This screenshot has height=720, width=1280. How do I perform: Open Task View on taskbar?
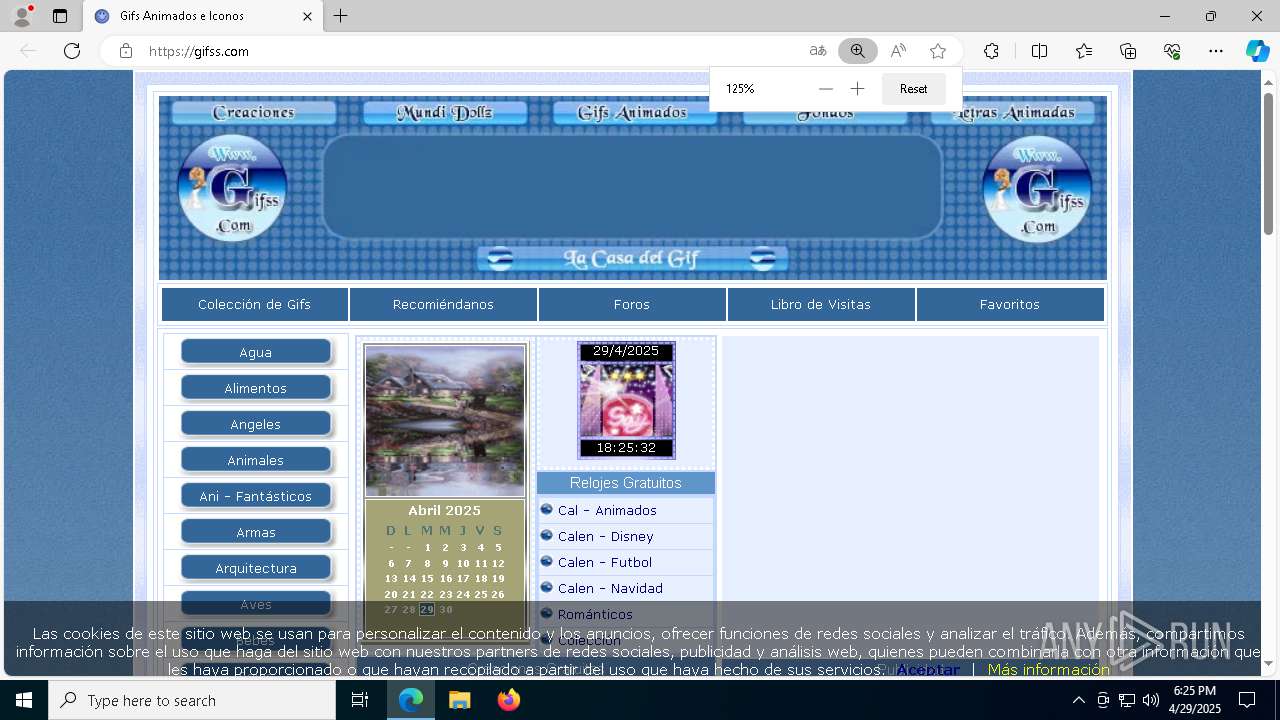(361, 700)
